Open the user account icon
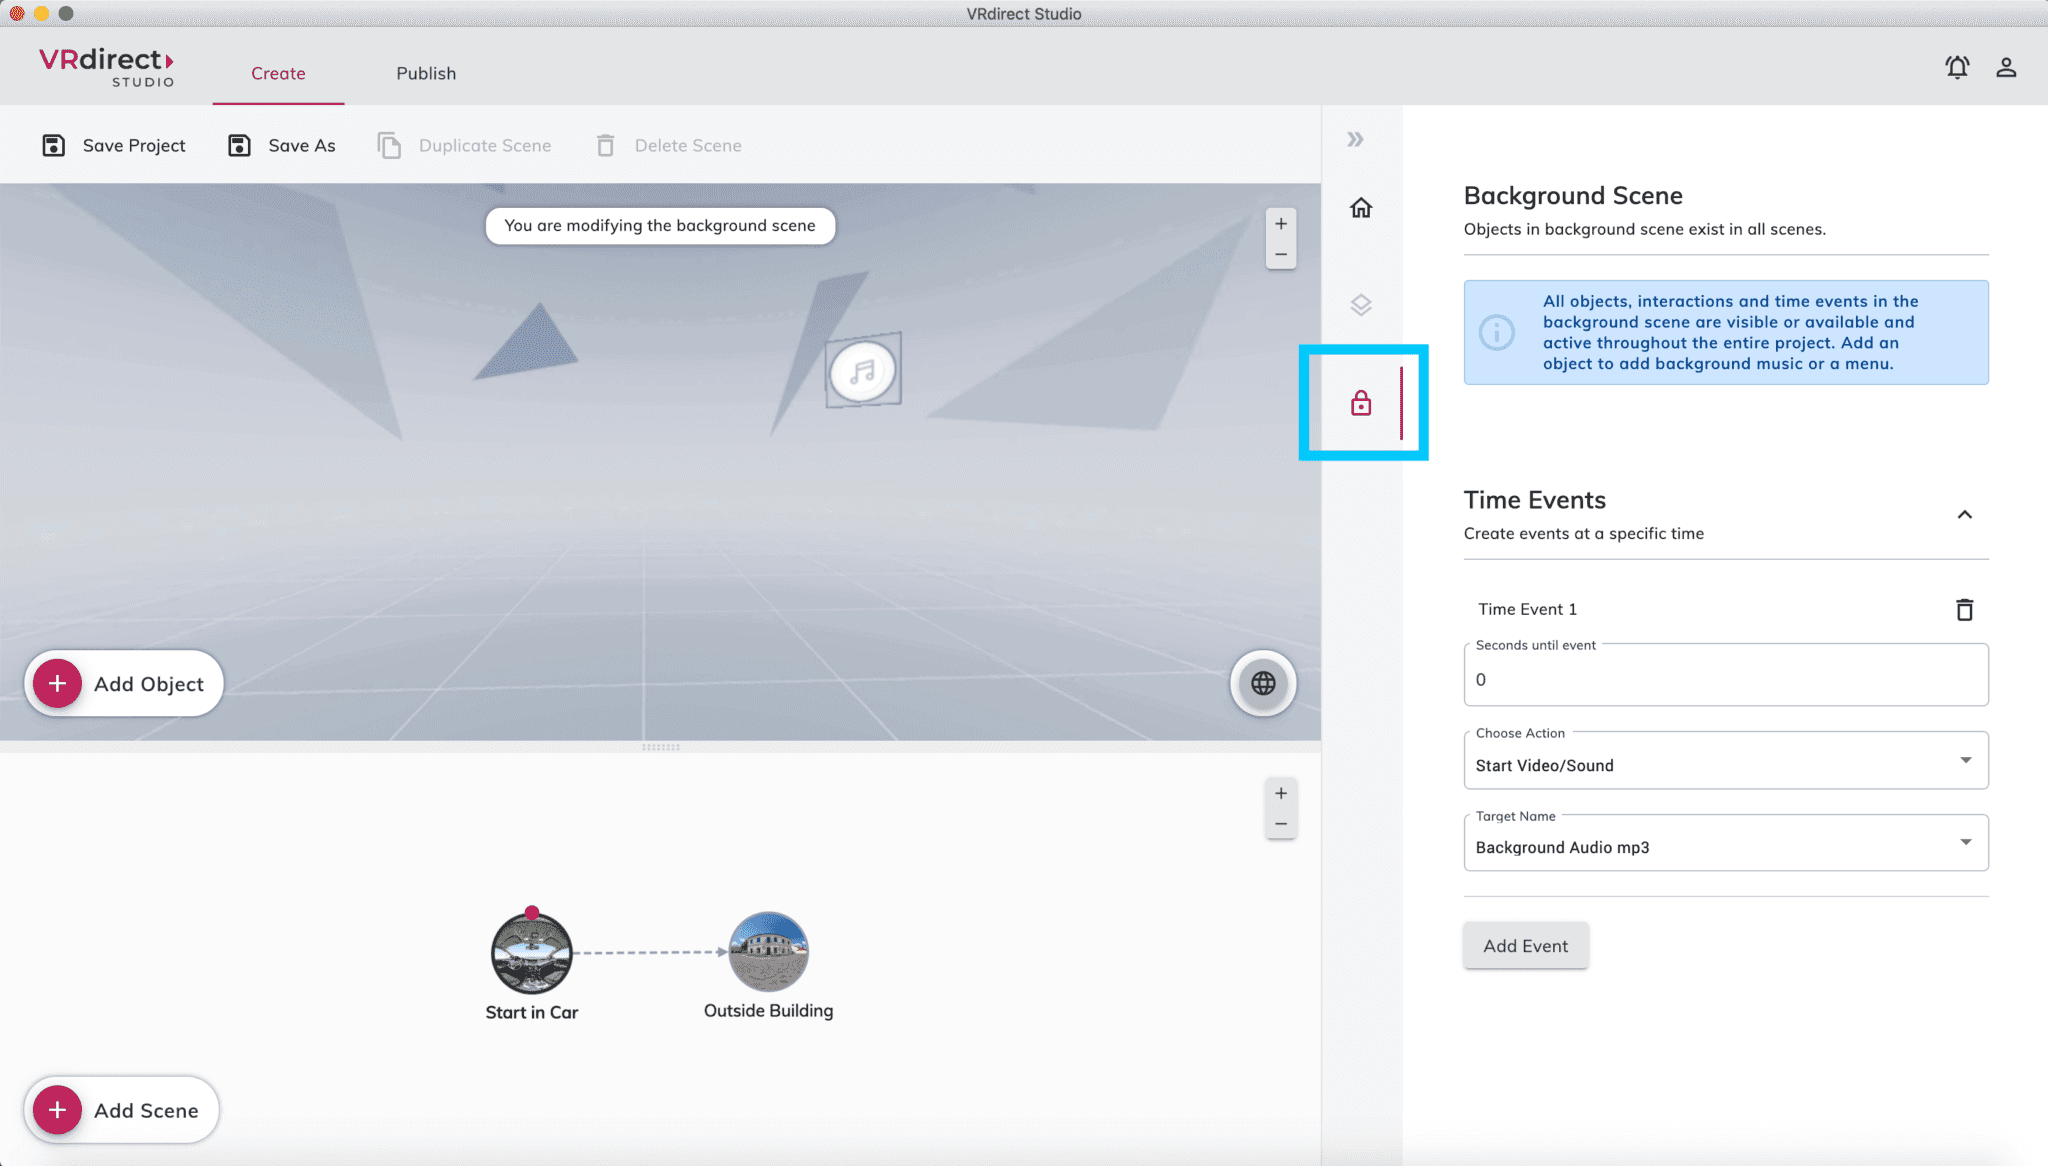Screen dimensions: 2048x1166 point(2006,67)
